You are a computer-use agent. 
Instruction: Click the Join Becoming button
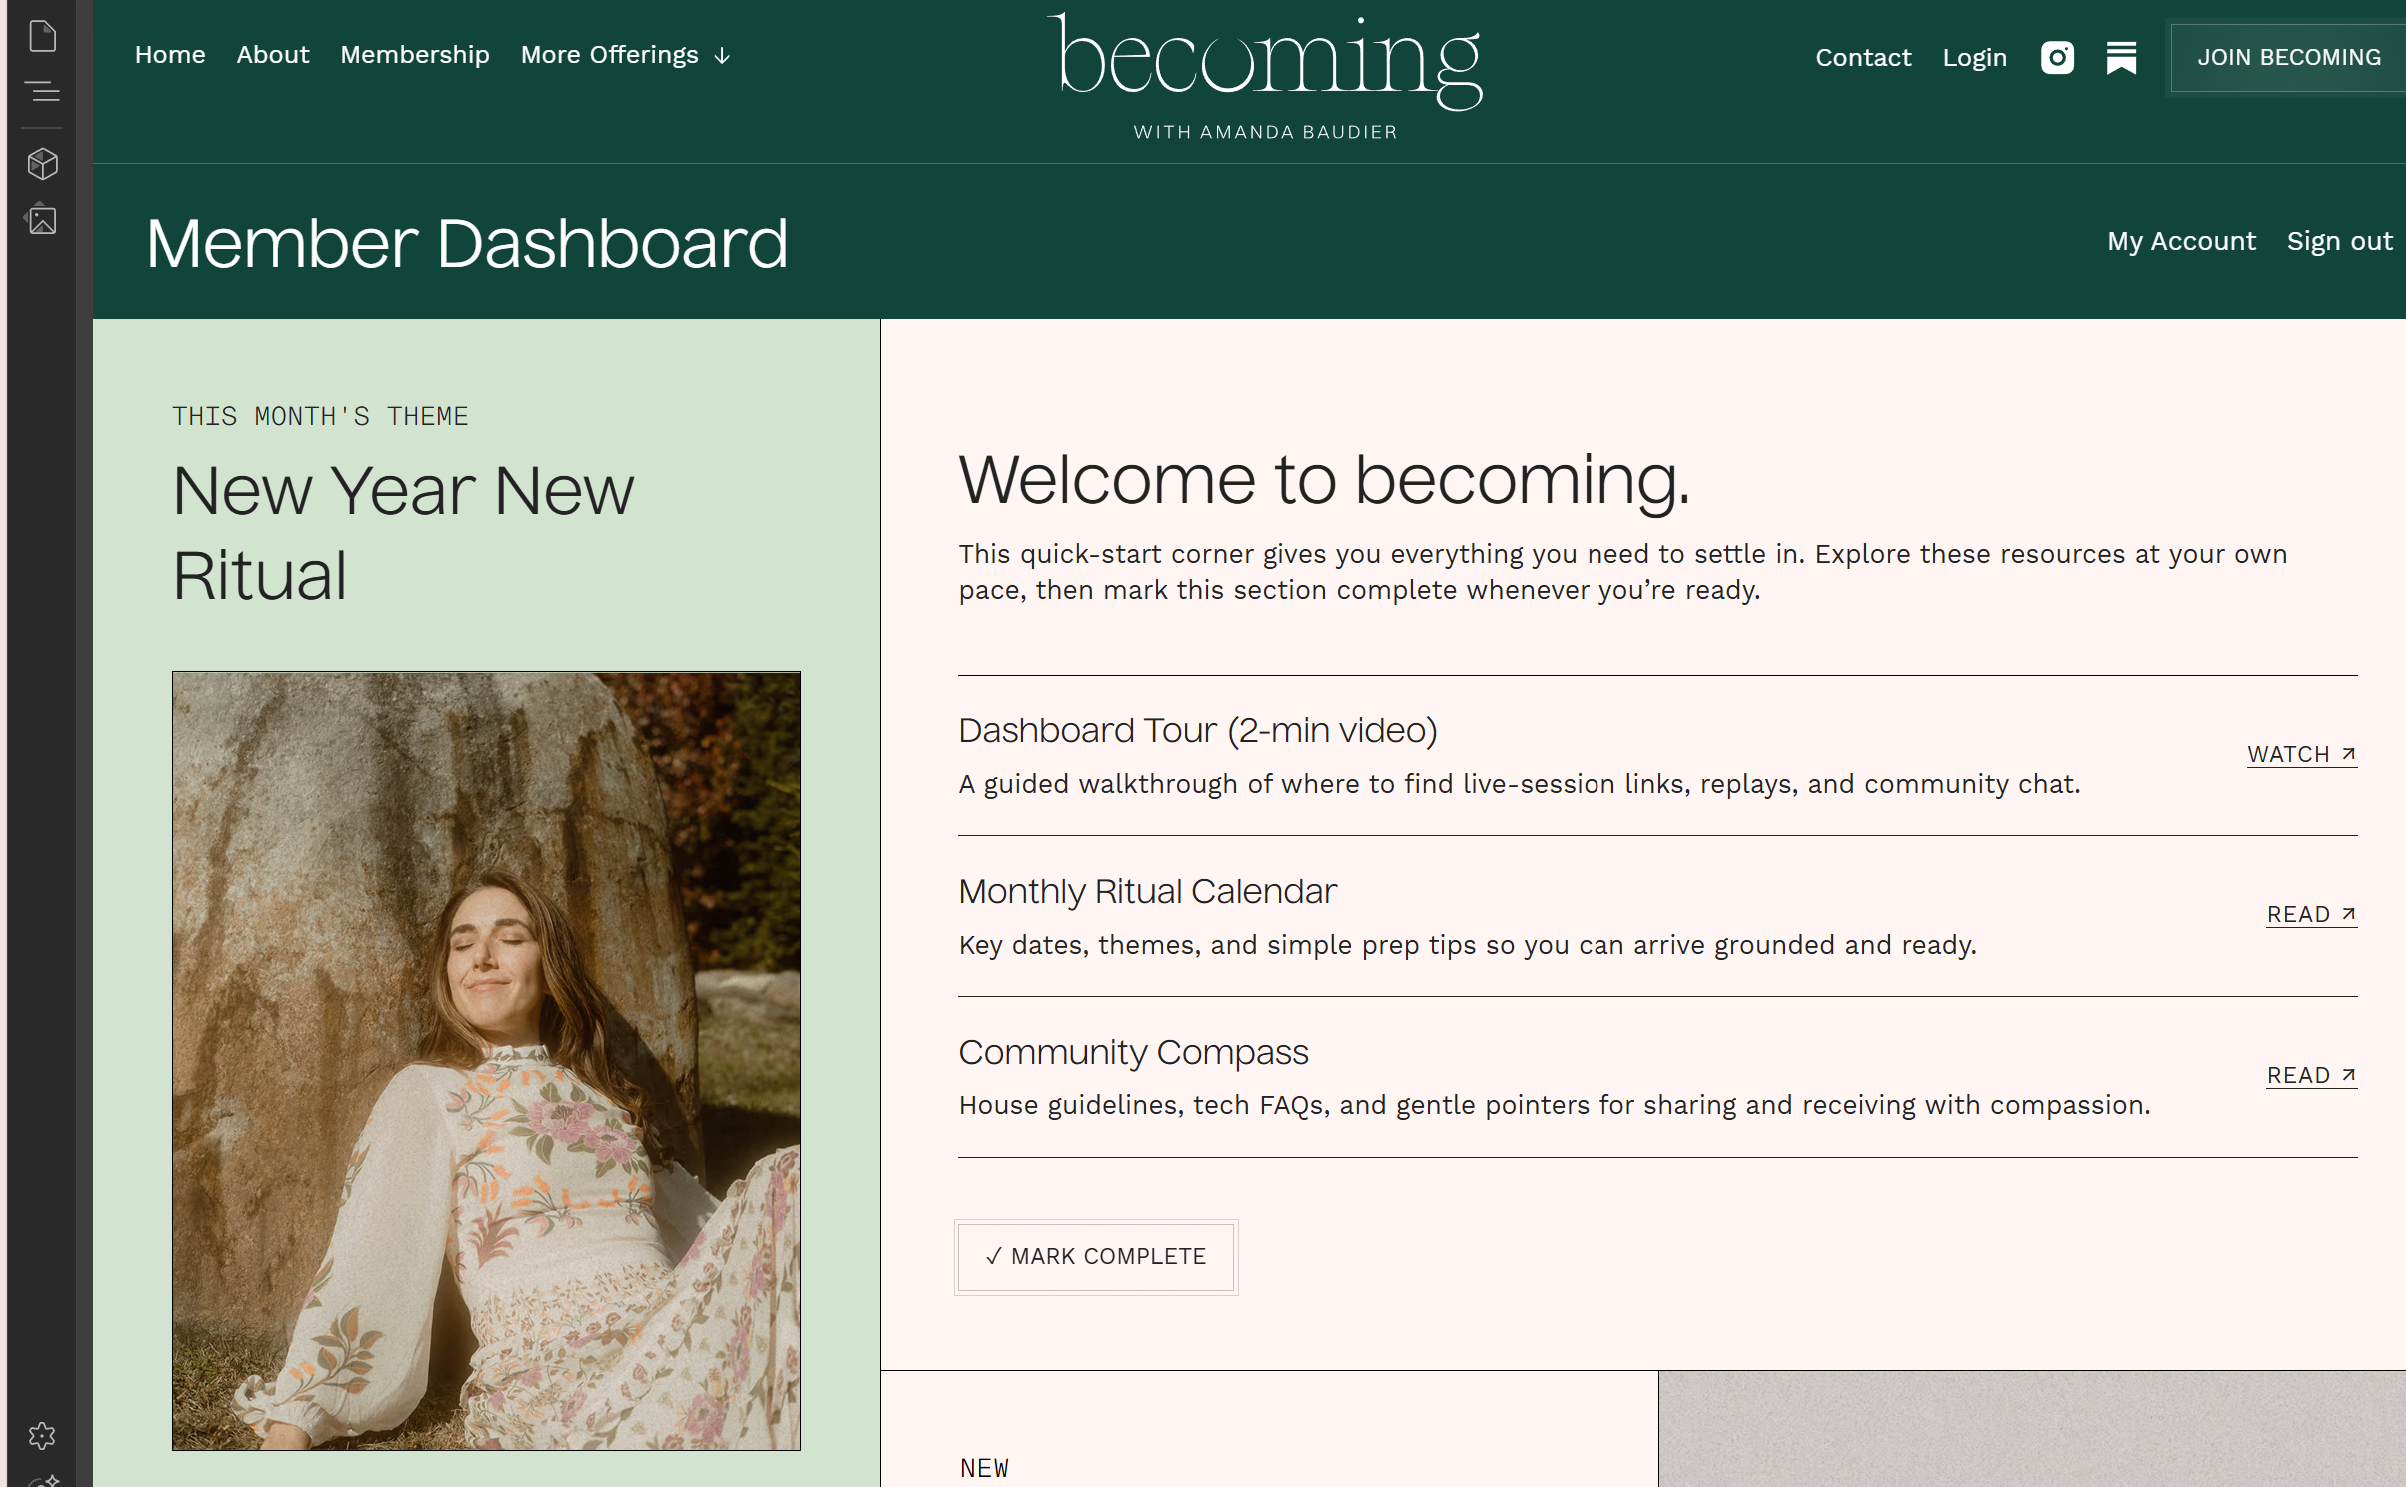tap(2288, 58)
